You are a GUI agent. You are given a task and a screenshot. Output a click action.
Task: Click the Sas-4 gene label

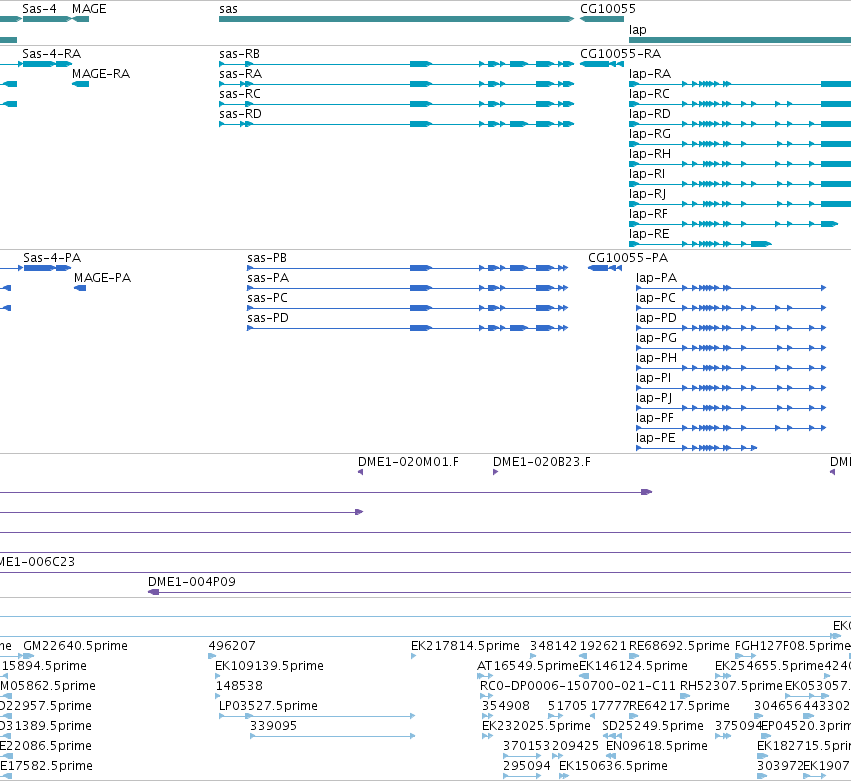tap(39, 9)
